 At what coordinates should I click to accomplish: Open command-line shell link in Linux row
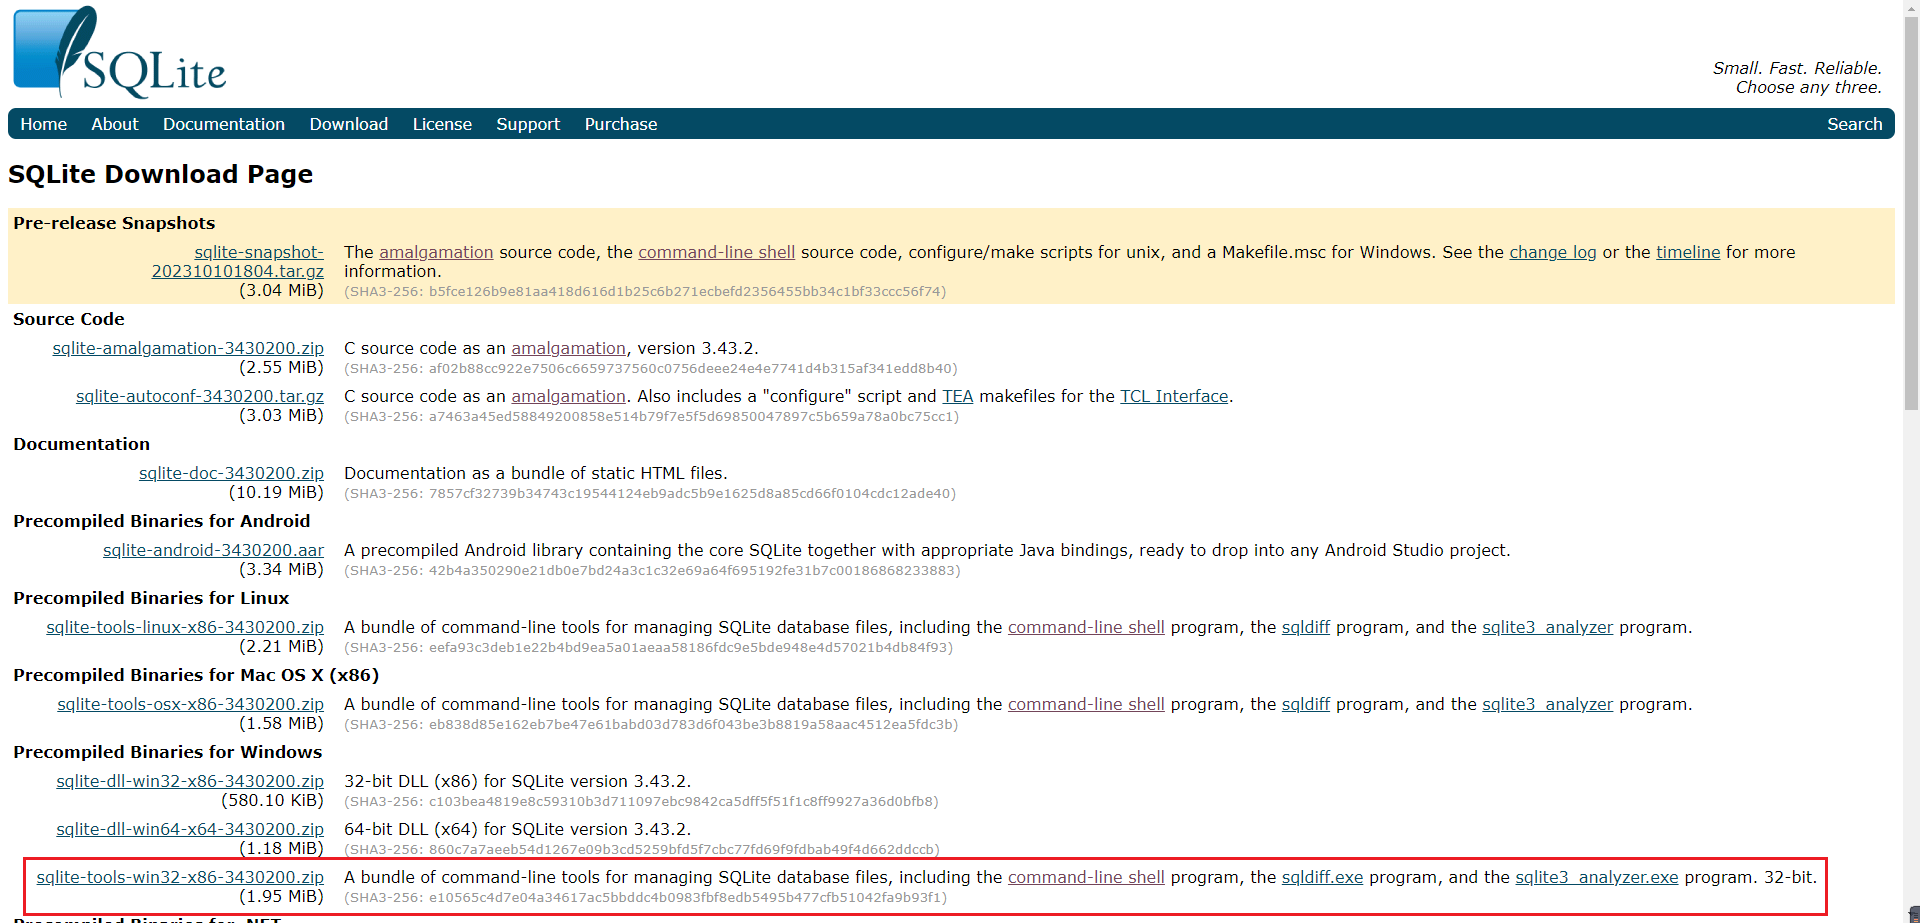(x=1086, y=627)
